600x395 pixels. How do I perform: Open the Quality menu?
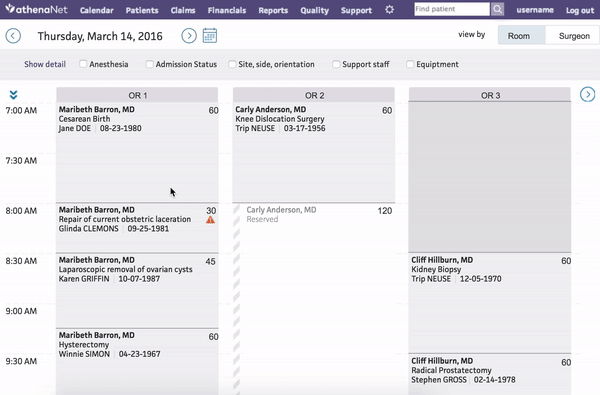point(315,10)
